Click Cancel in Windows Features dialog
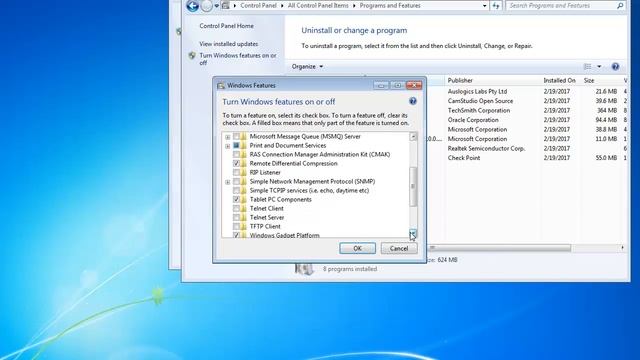This screenshot has height=360, width=640. pyautogui.click(x=399, y=248)
